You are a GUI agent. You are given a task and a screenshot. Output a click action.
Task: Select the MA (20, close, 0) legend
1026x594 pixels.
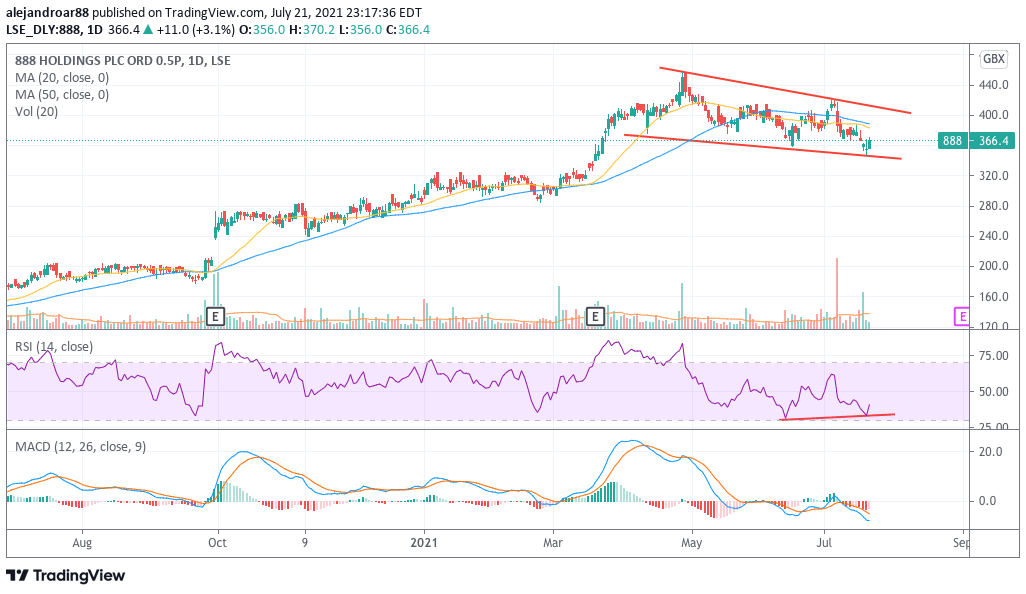62,78
